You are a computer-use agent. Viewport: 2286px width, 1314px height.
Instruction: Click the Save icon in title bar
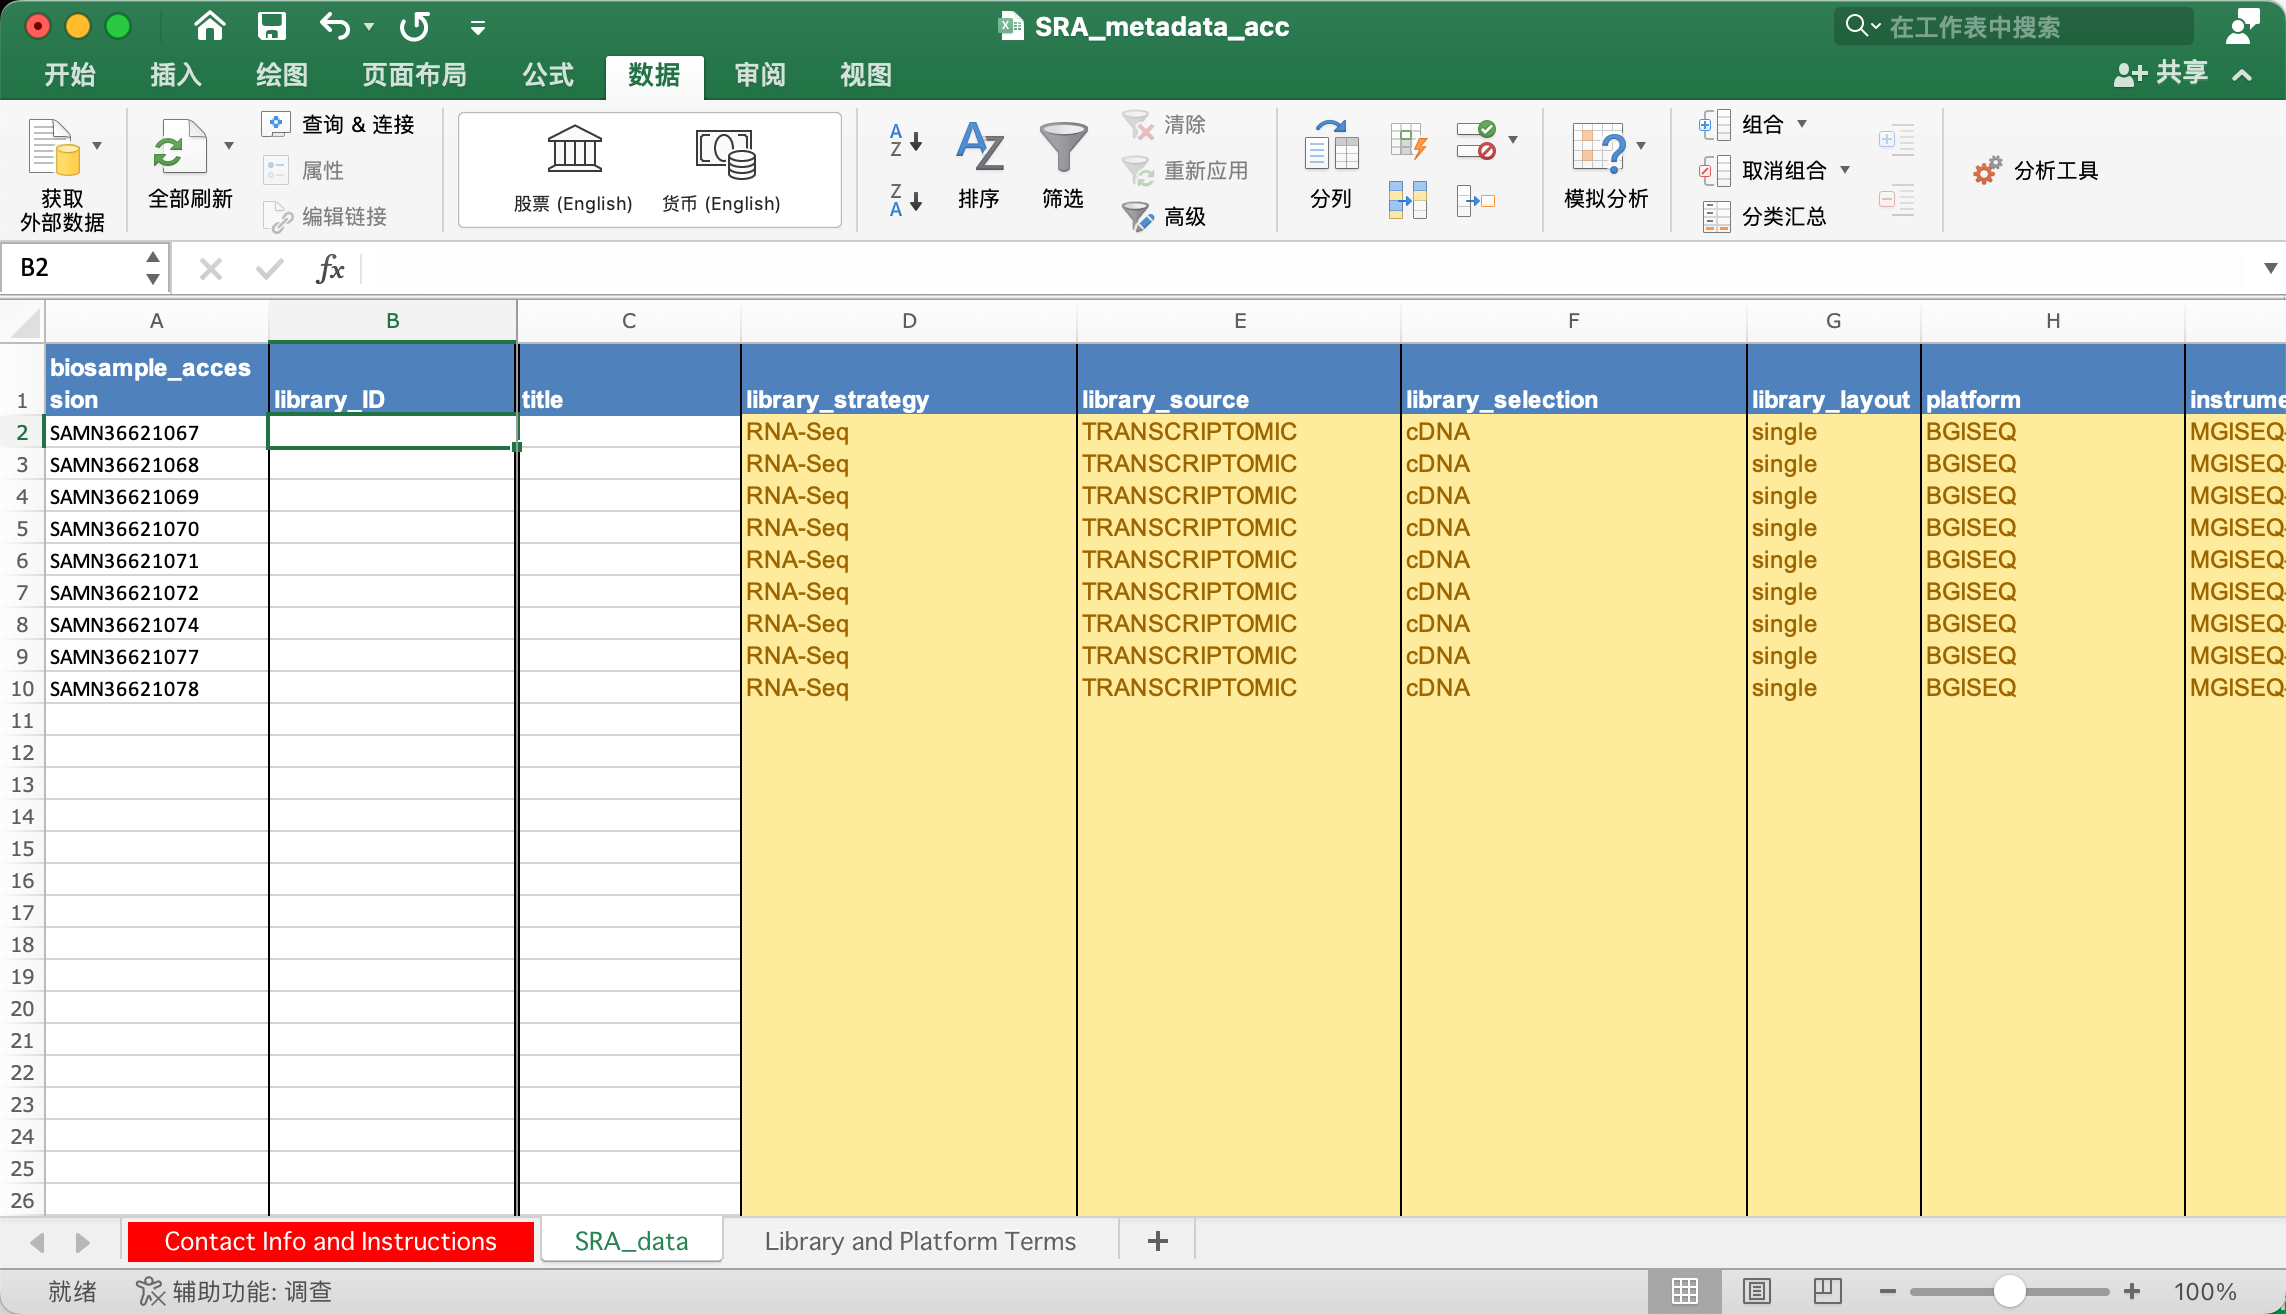(x=271, y=26)
